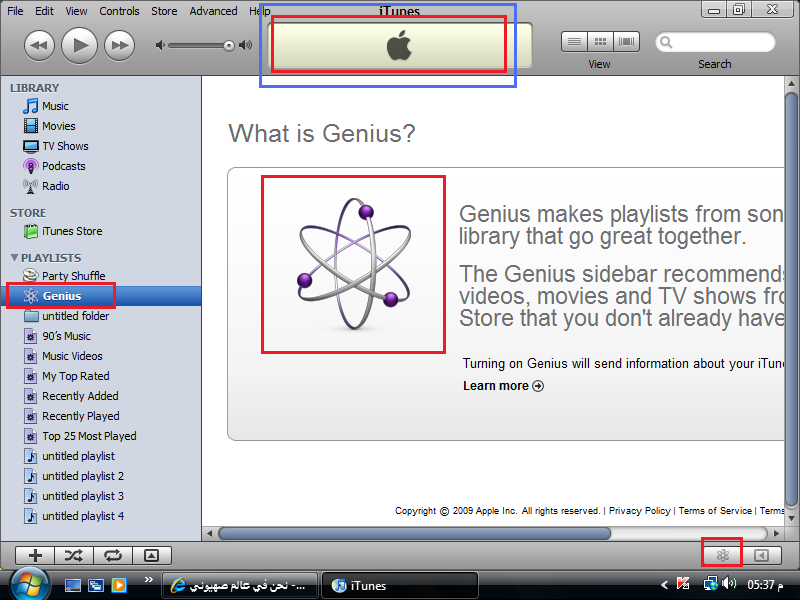The width and height of the screenshot is (800, 600).
Task: Select untitled playlist 3
Action: (x=73, y=496)
